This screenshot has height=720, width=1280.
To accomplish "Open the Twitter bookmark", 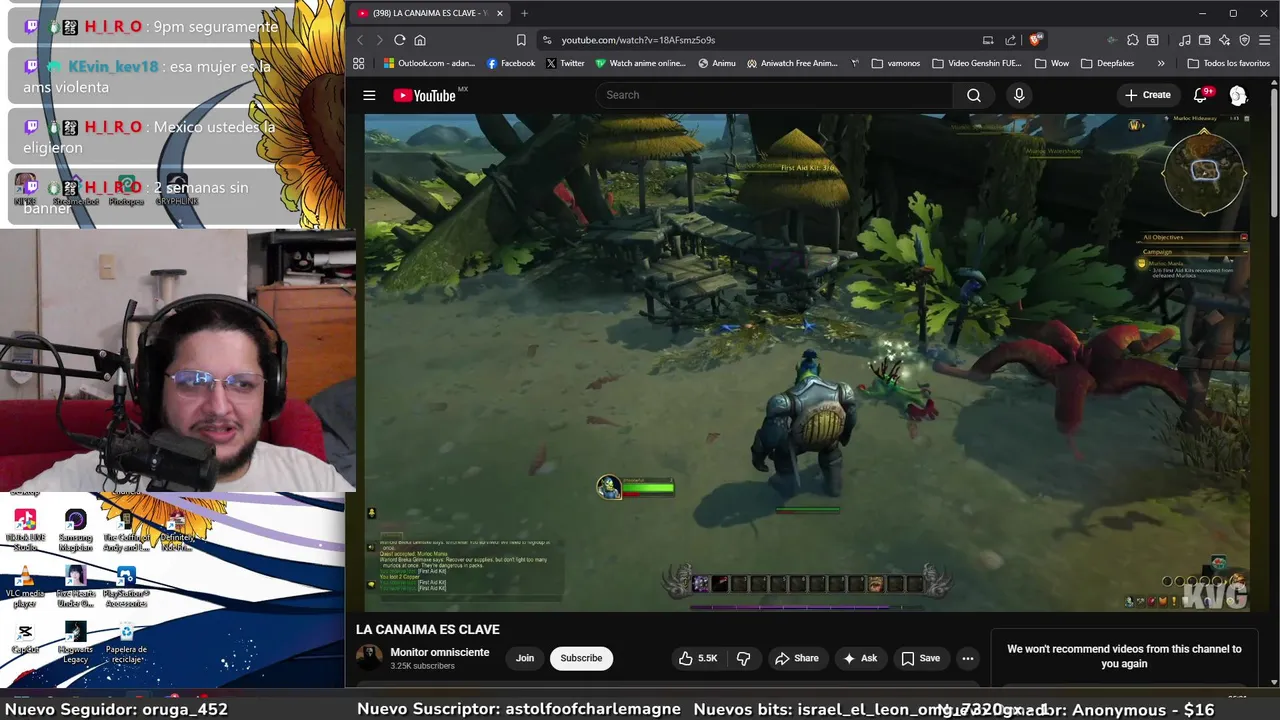I will coord(565,63).
